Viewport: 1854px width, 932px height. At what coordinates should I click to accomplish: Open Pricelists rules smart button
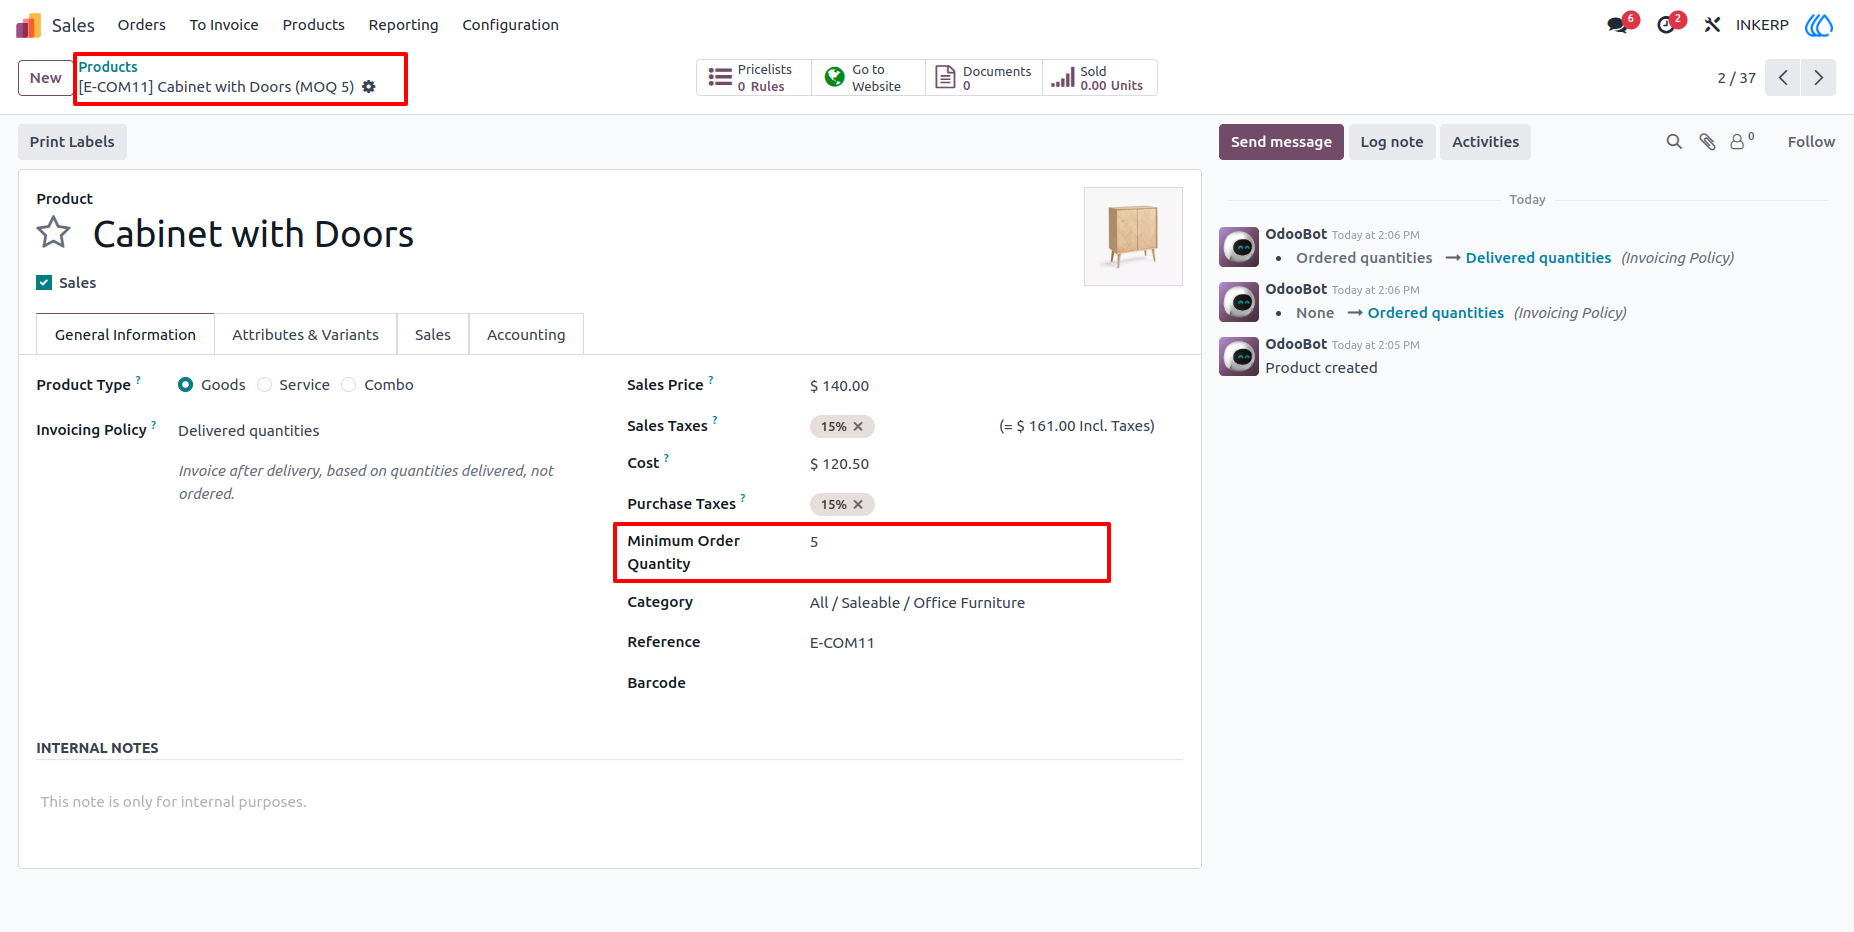click(754, 78)
